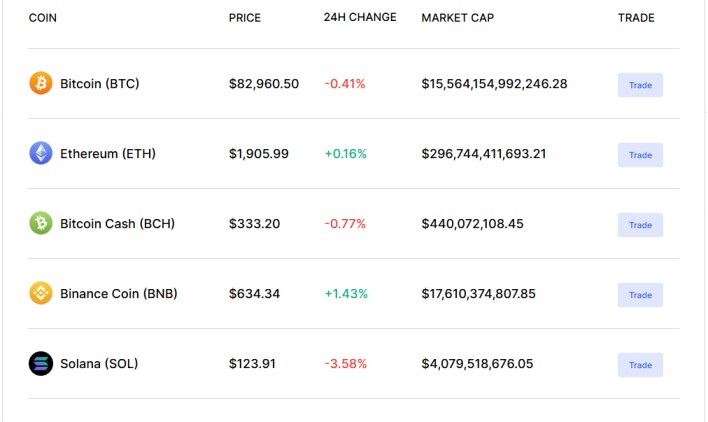
Task: Open the Solana (SOL) coin name
Action: click(99, 364)
